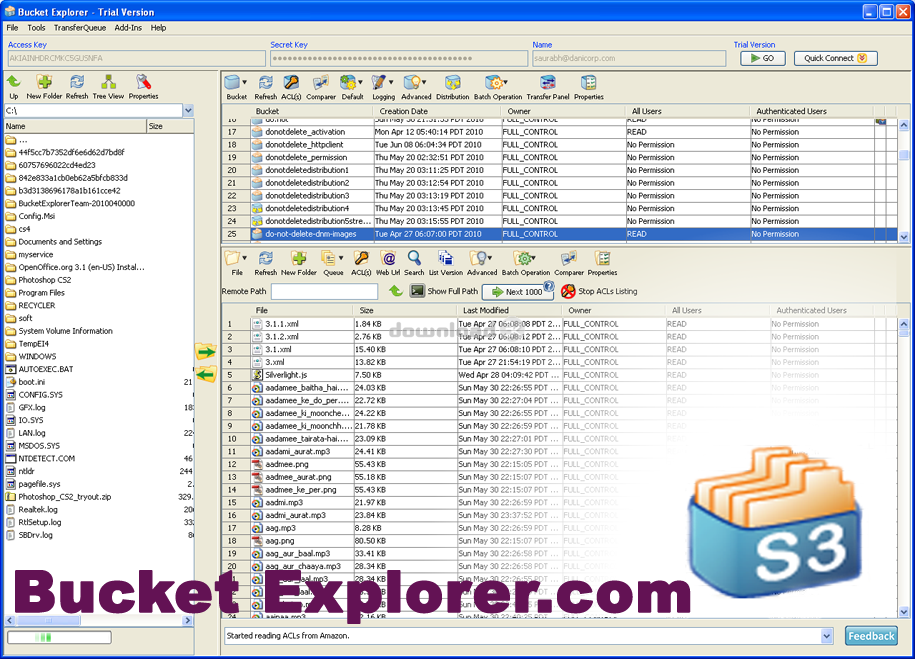Open the Add-Ins menu
The image size is (915, 659).
(128, 28)
